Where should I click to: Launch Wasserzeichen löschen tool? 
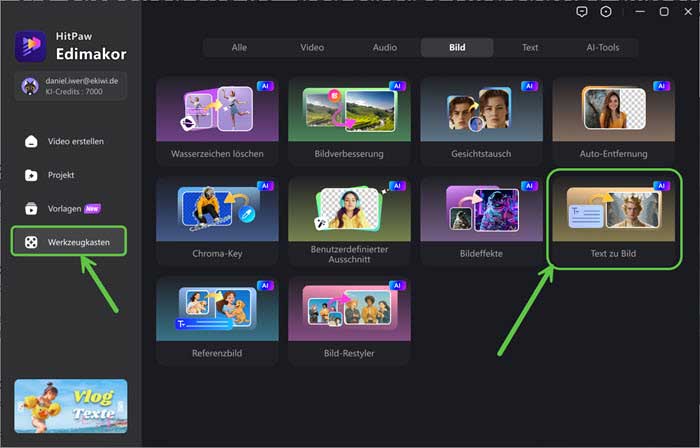216,123
